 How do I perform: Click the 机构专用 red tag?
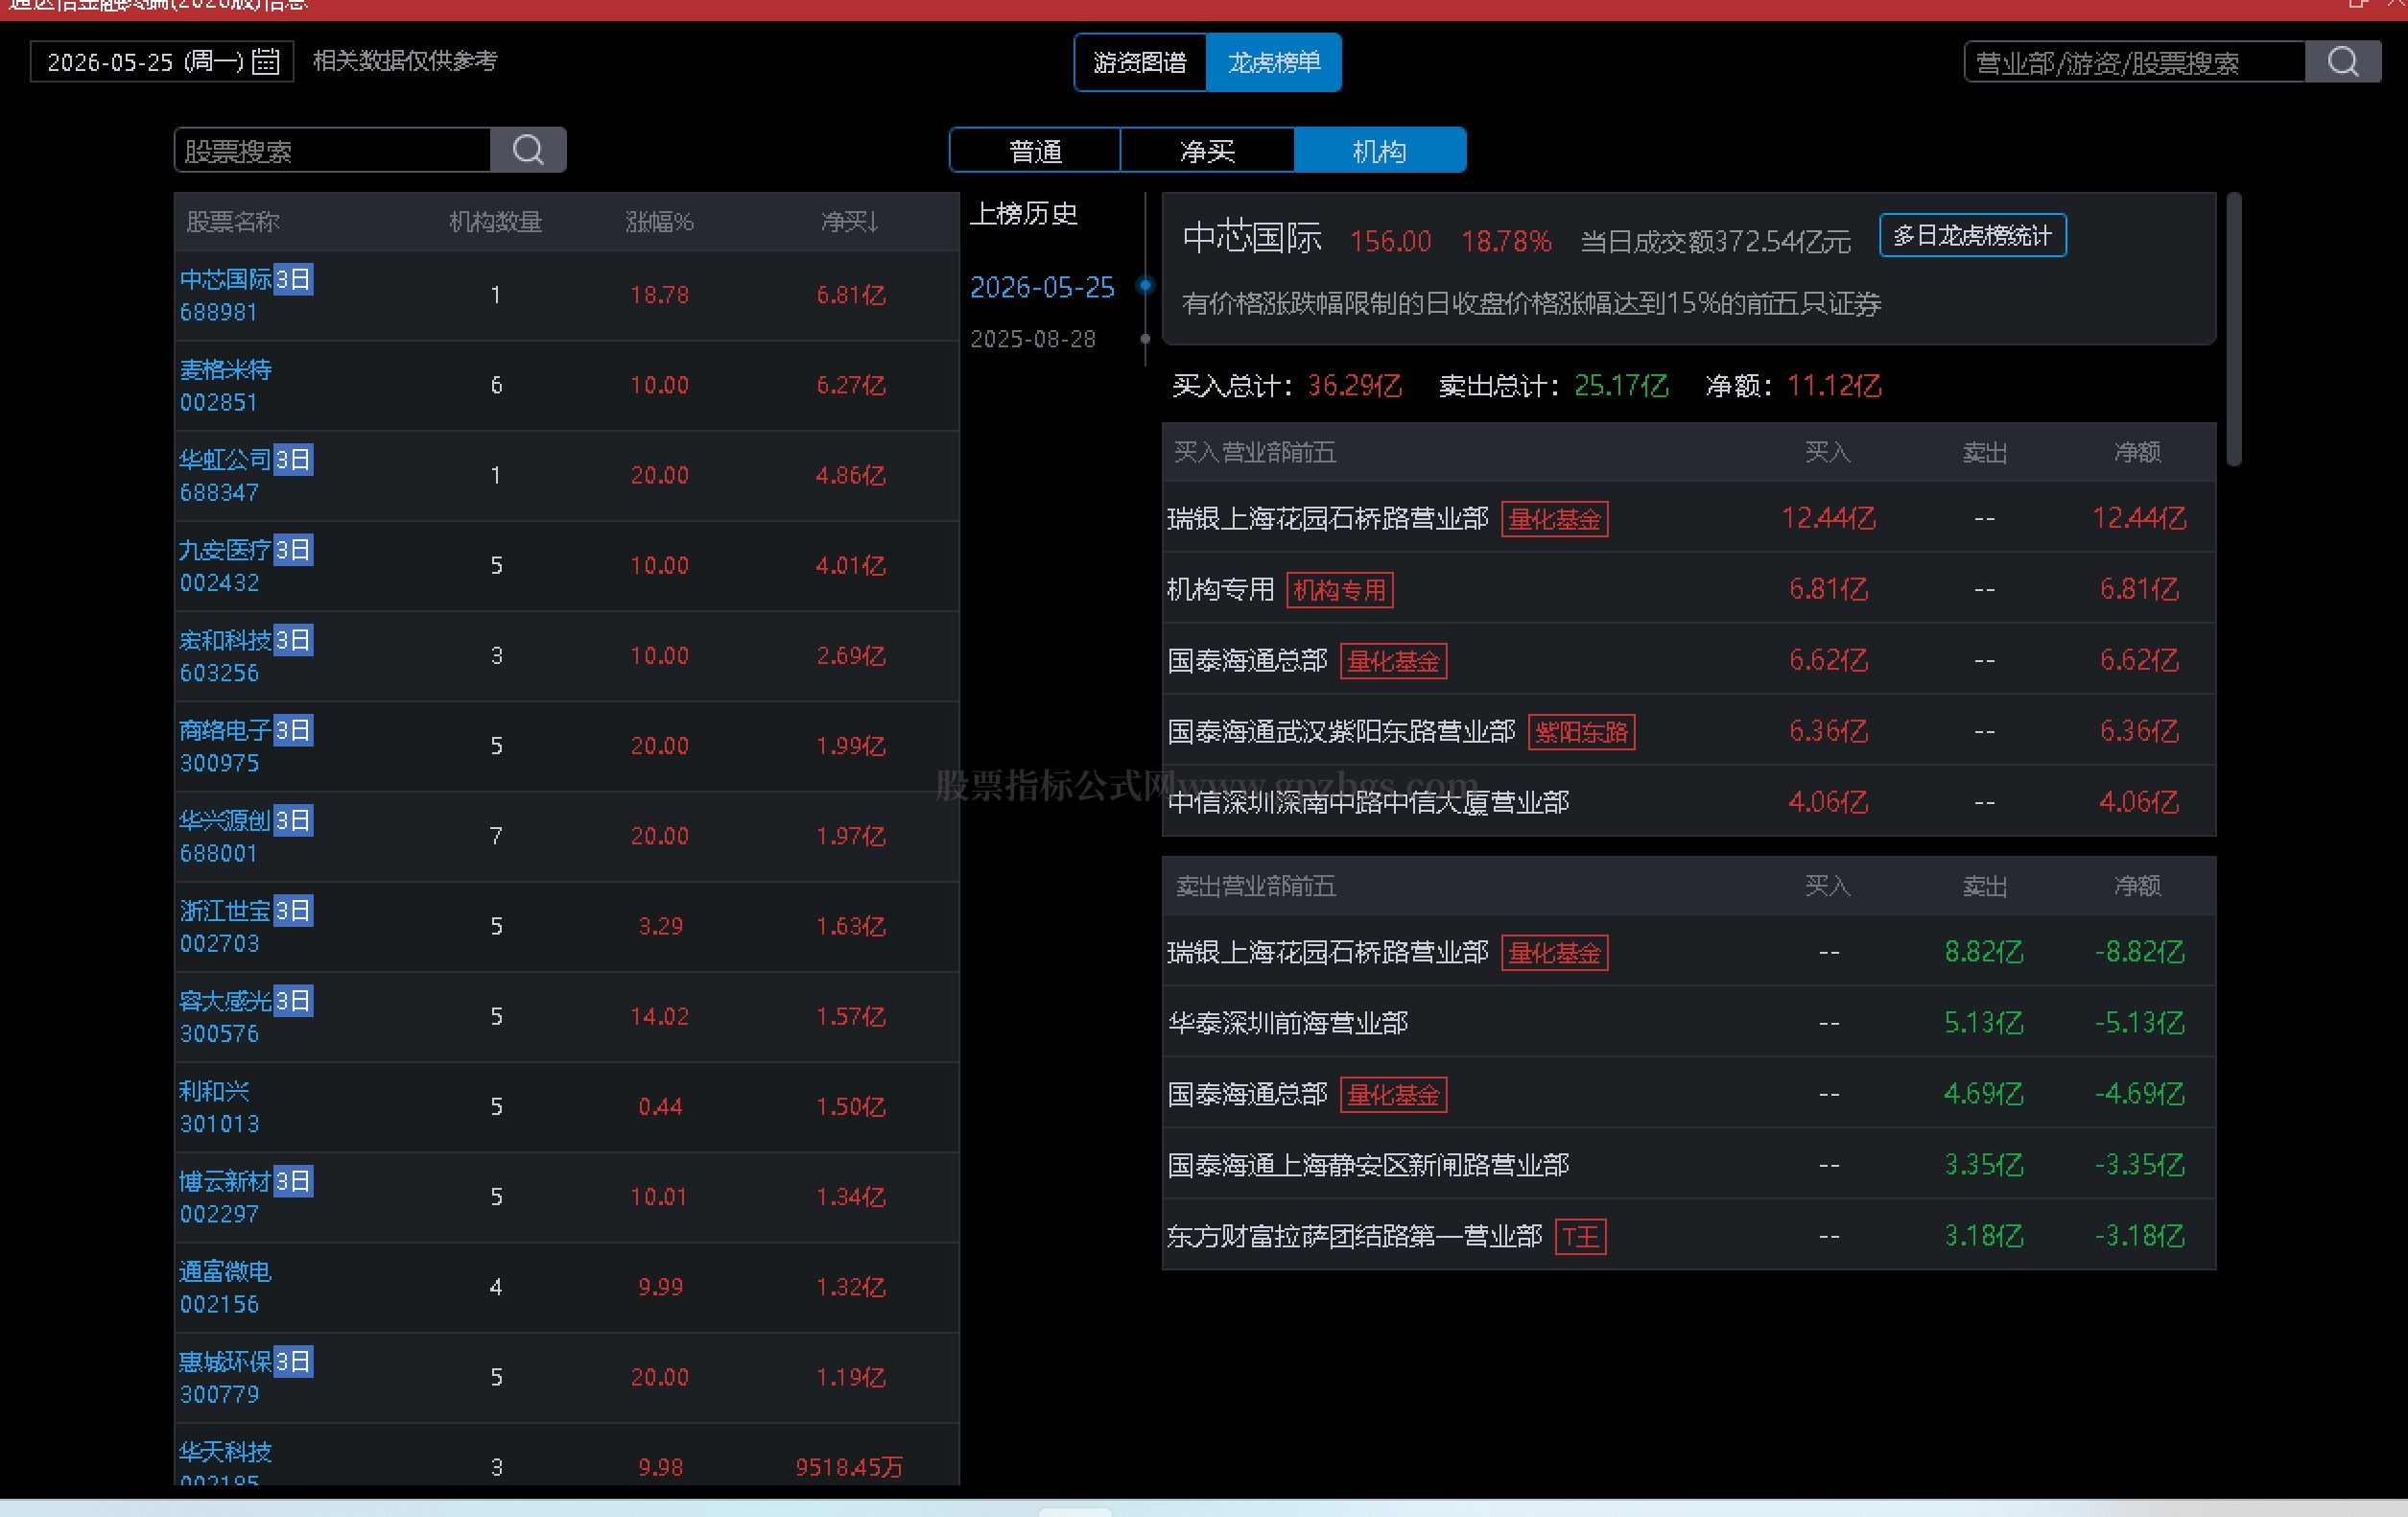(1339, 590)
